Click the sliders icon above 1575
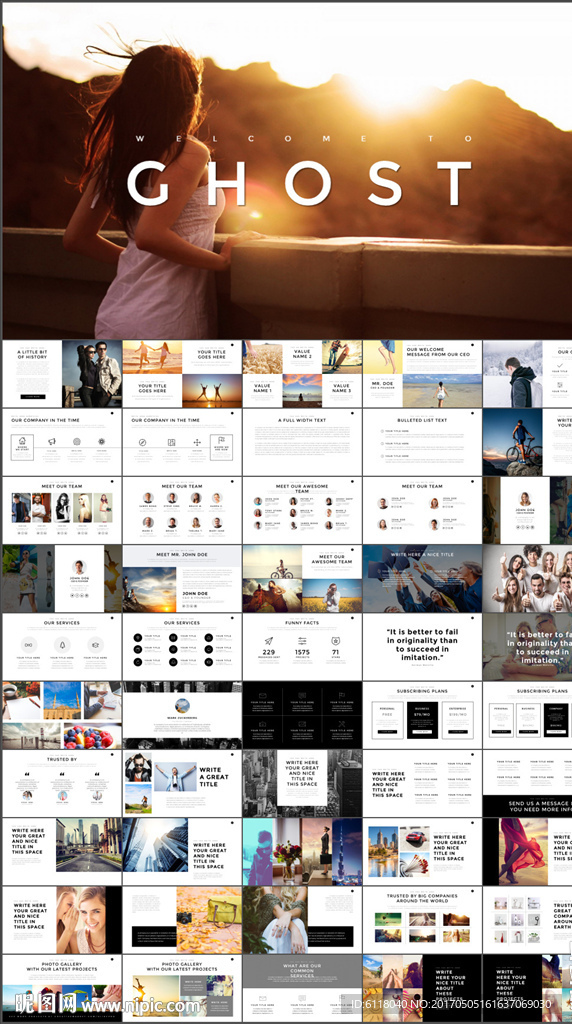Image resolution: width=572 pixels, height=1024 pixels. tap(302, 641)
